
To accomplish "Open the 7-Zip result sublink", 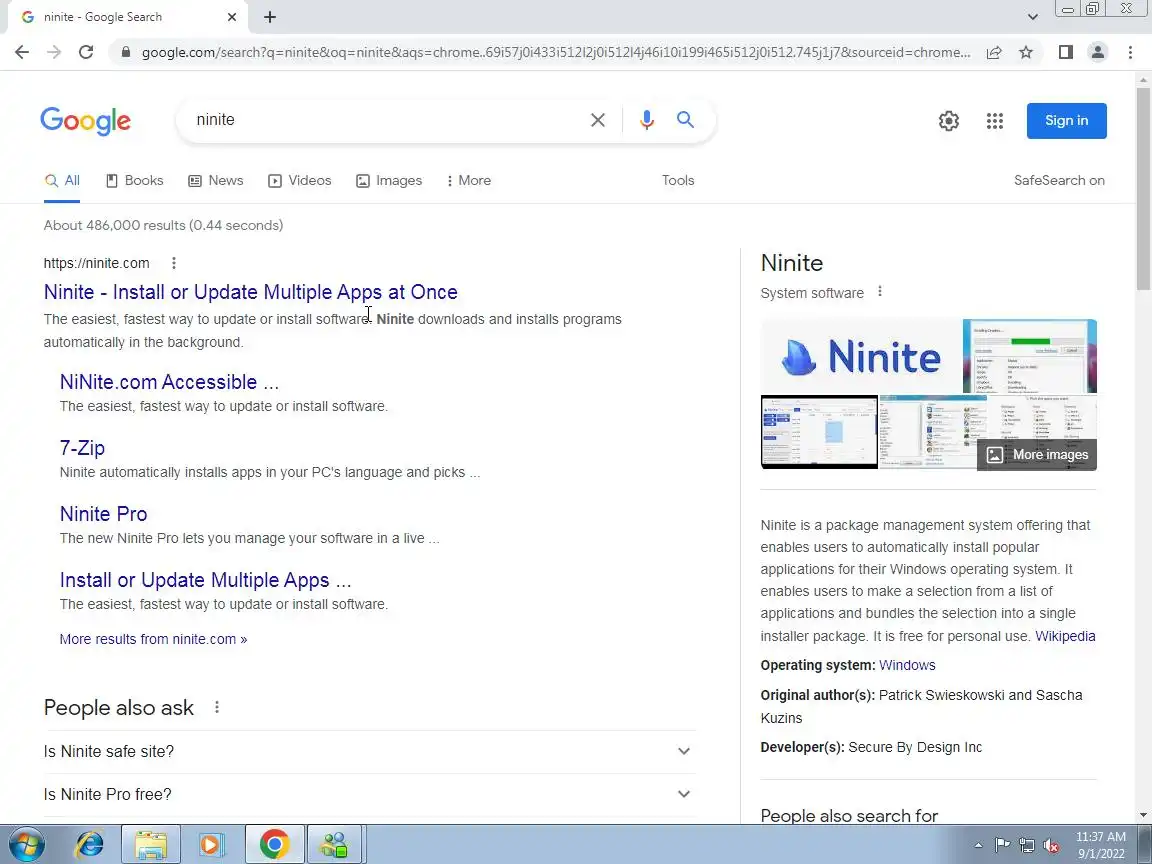I will pyautogui.click(x=82, y=448).
